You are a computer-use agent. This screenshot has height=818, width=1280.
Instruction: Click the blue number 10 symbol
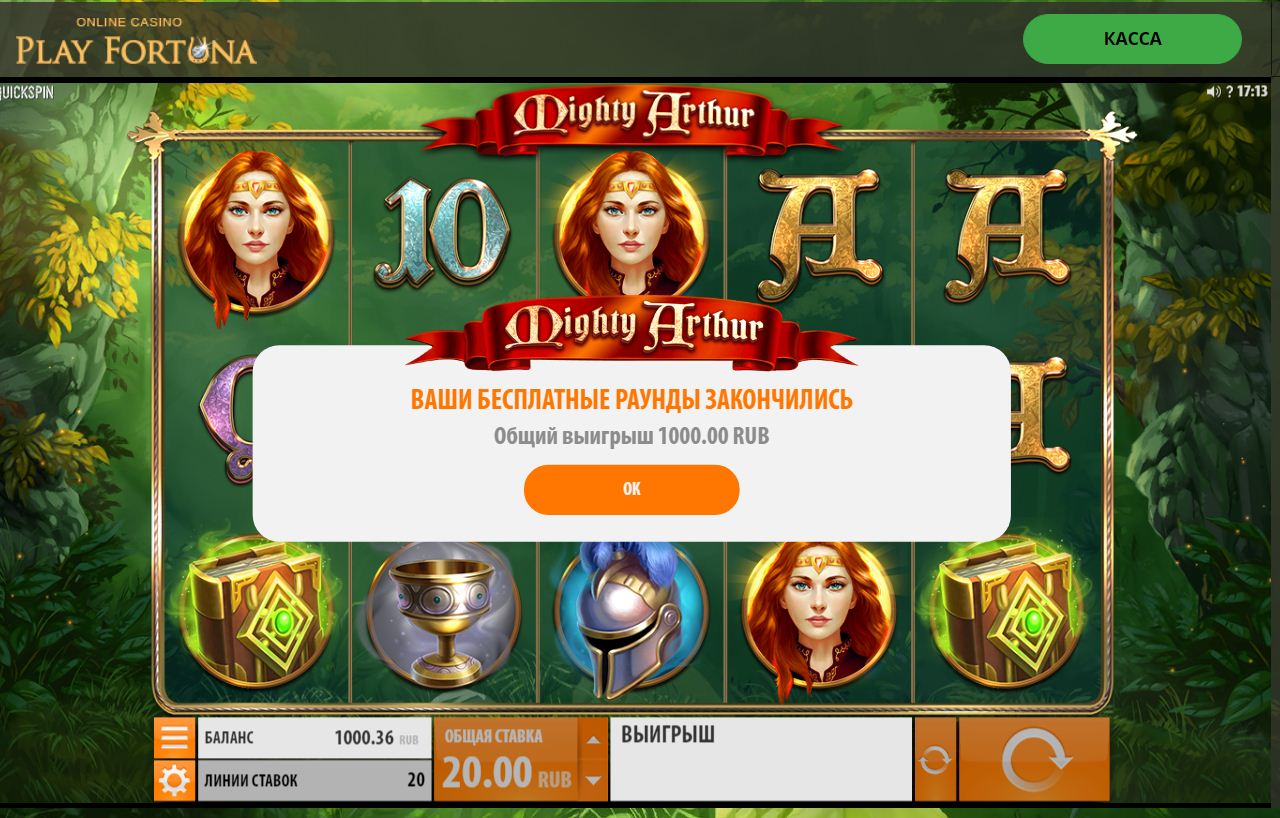click(x=443, y=232)
